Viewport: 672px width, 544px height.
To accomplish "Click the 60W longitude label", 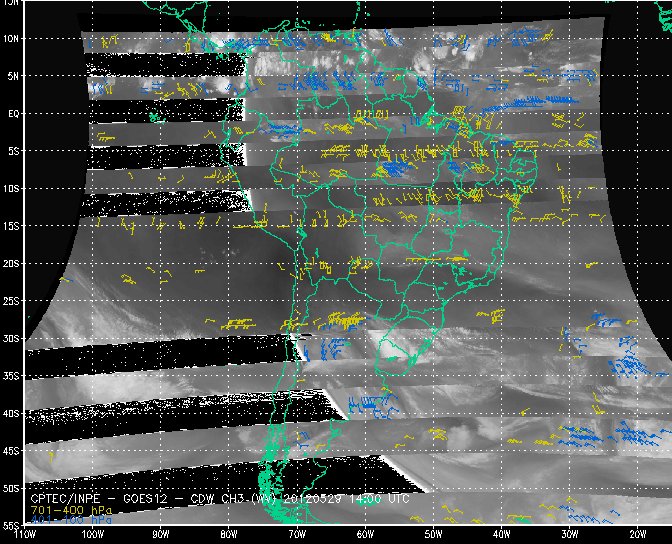I will 366,534.
